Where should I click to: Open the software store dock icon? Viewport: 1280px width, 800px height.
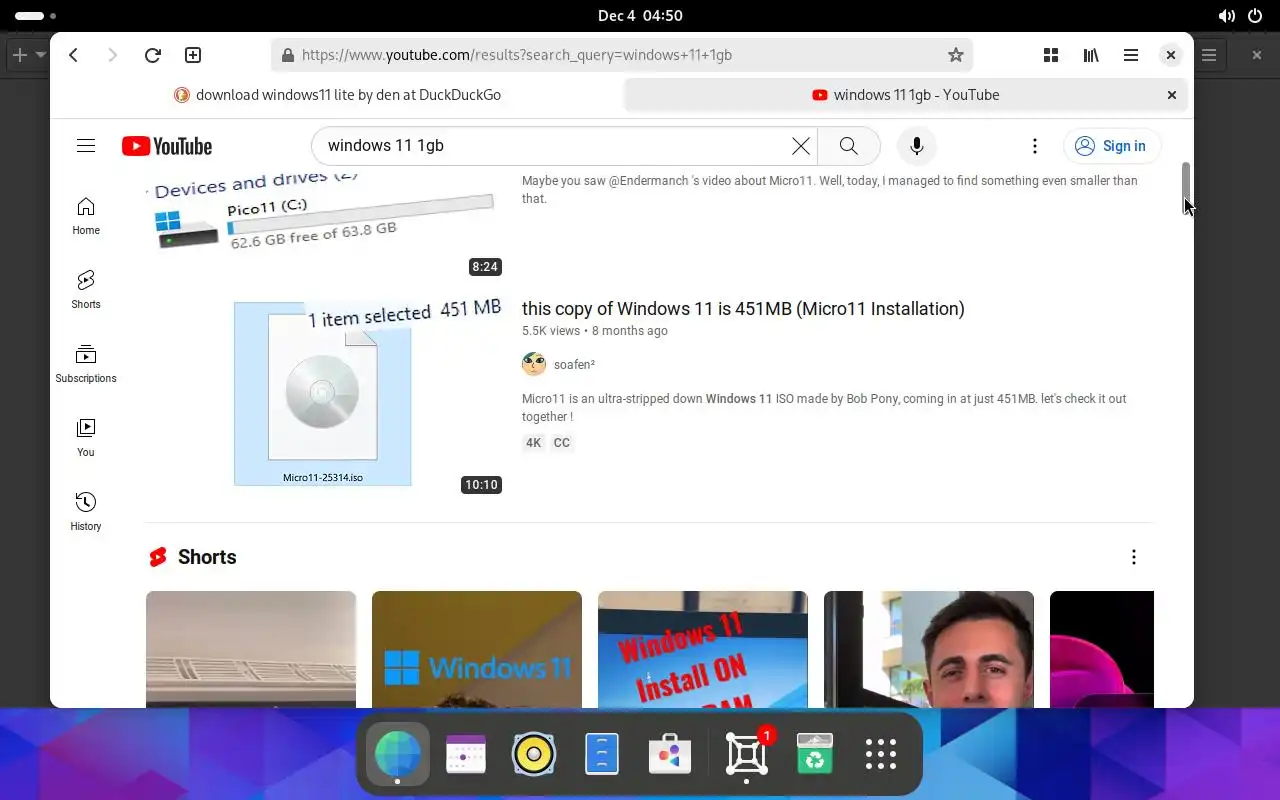click(670, 754)
